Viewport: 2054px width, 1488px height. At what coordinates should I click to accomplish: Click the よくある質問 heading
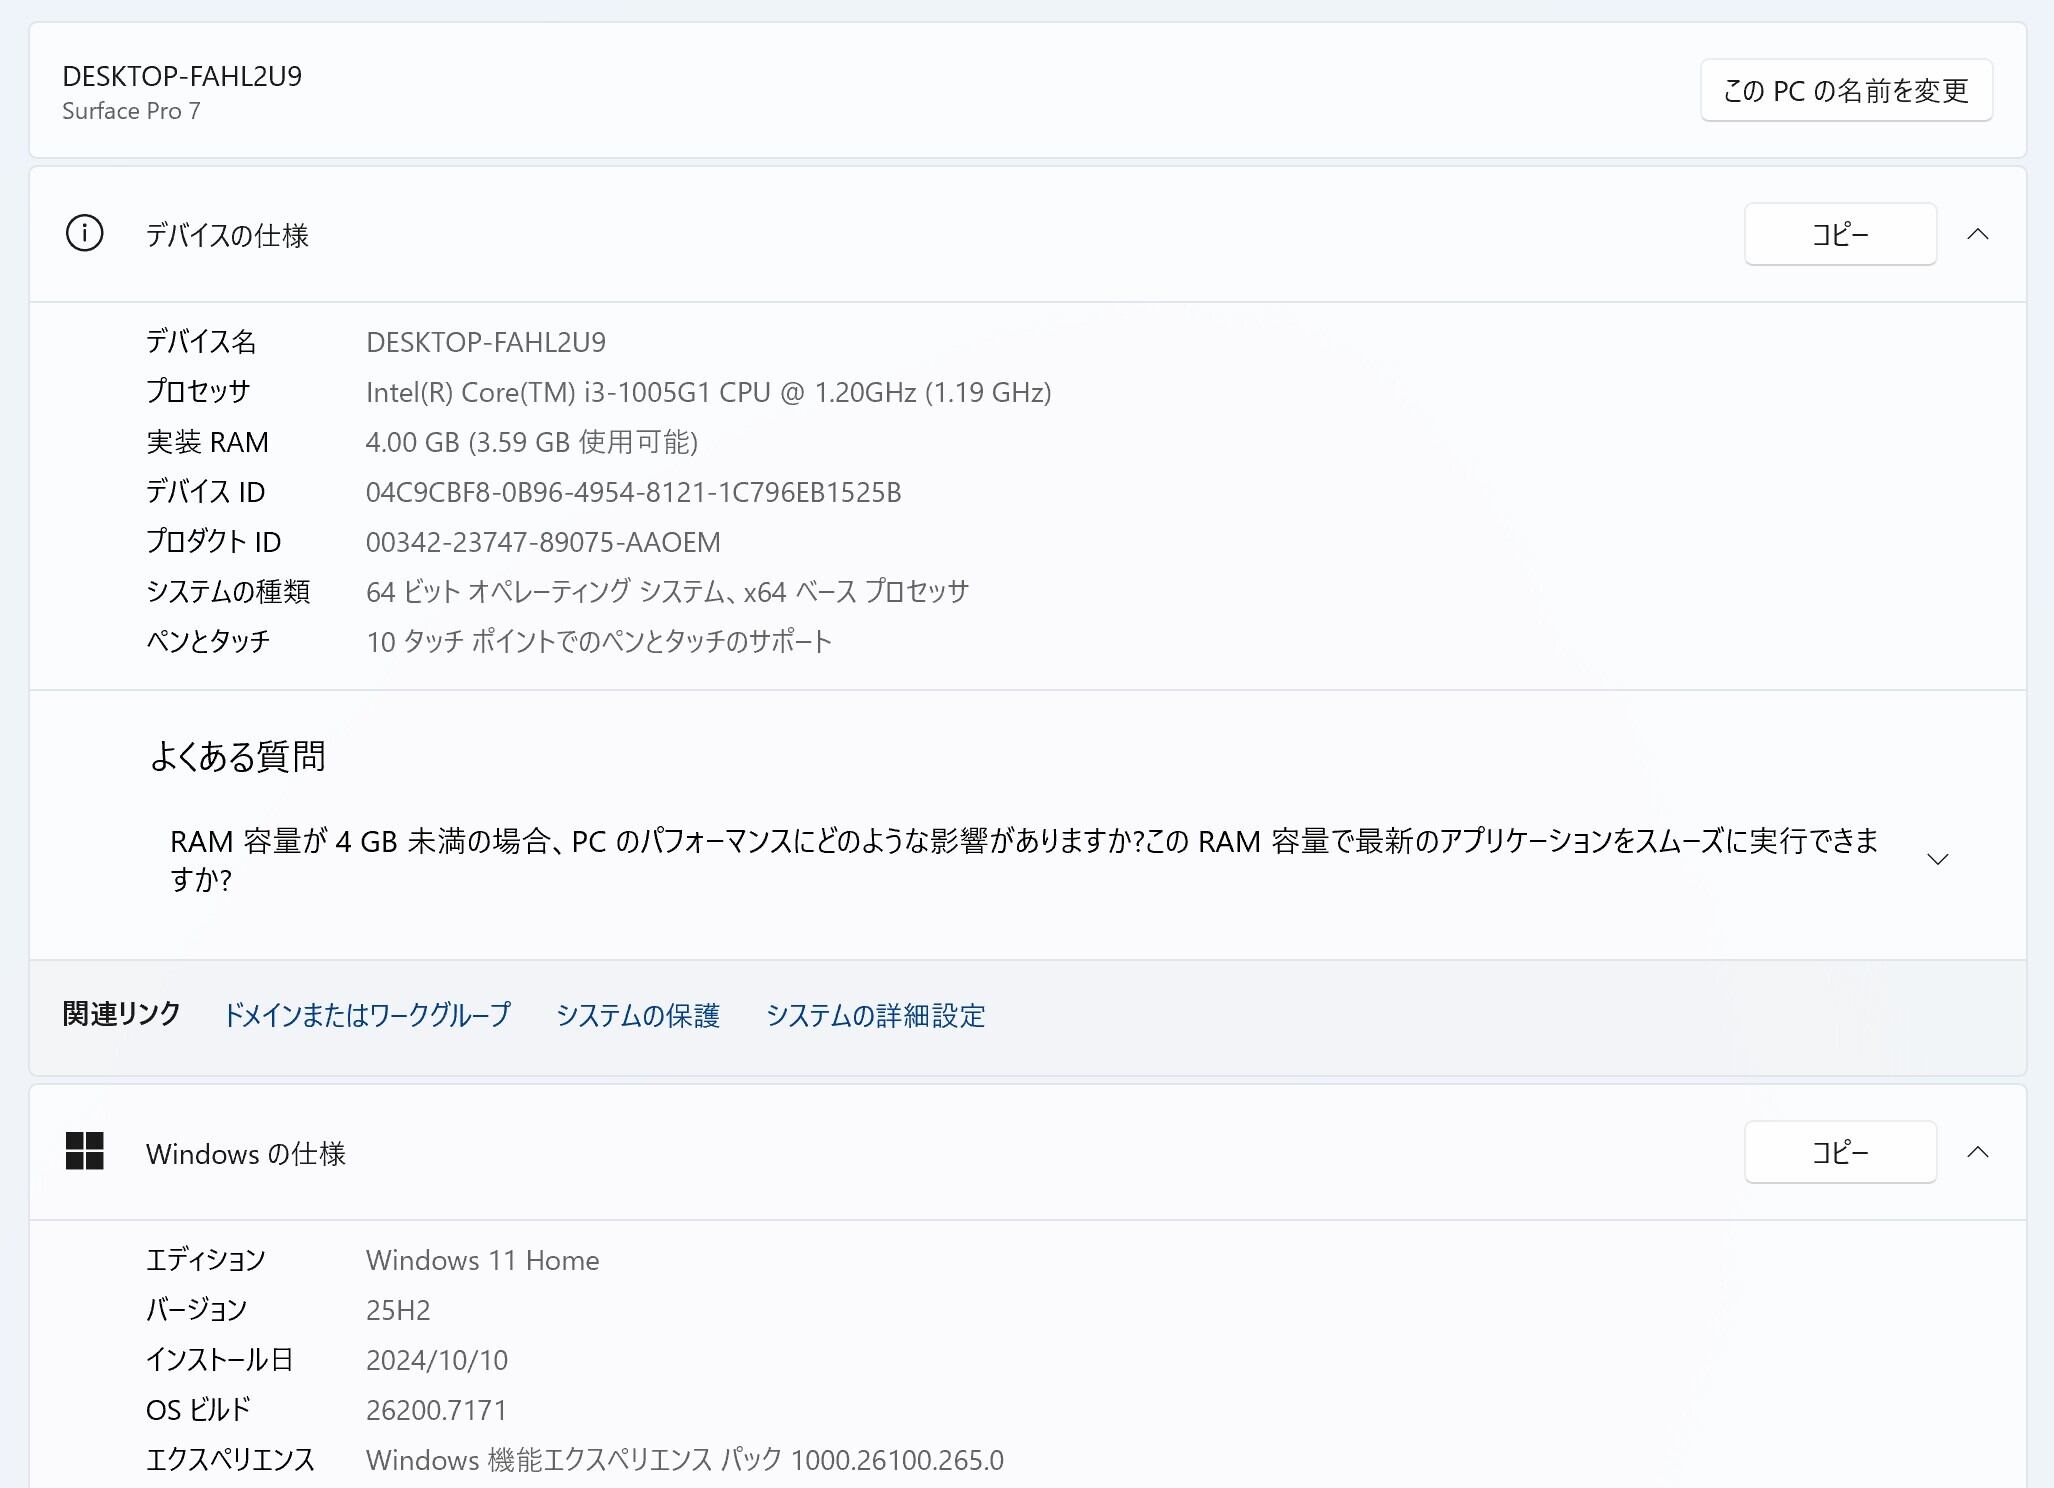237,756
